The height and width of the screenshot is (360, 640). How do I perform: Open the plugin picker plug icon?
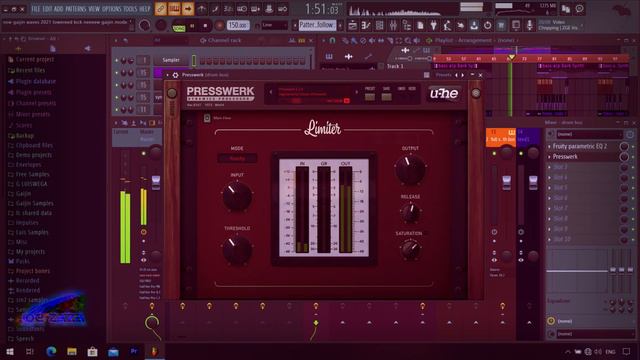tap(433, 26)
